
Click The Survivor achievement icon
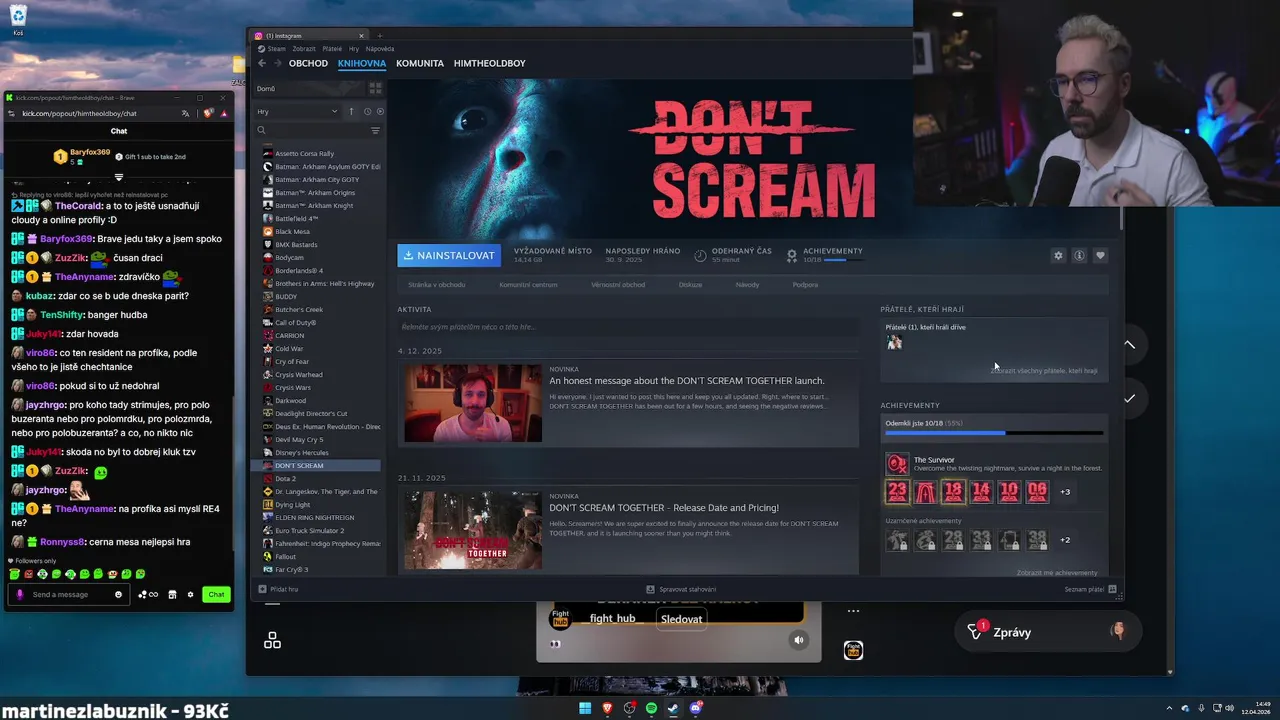point(897,464)
